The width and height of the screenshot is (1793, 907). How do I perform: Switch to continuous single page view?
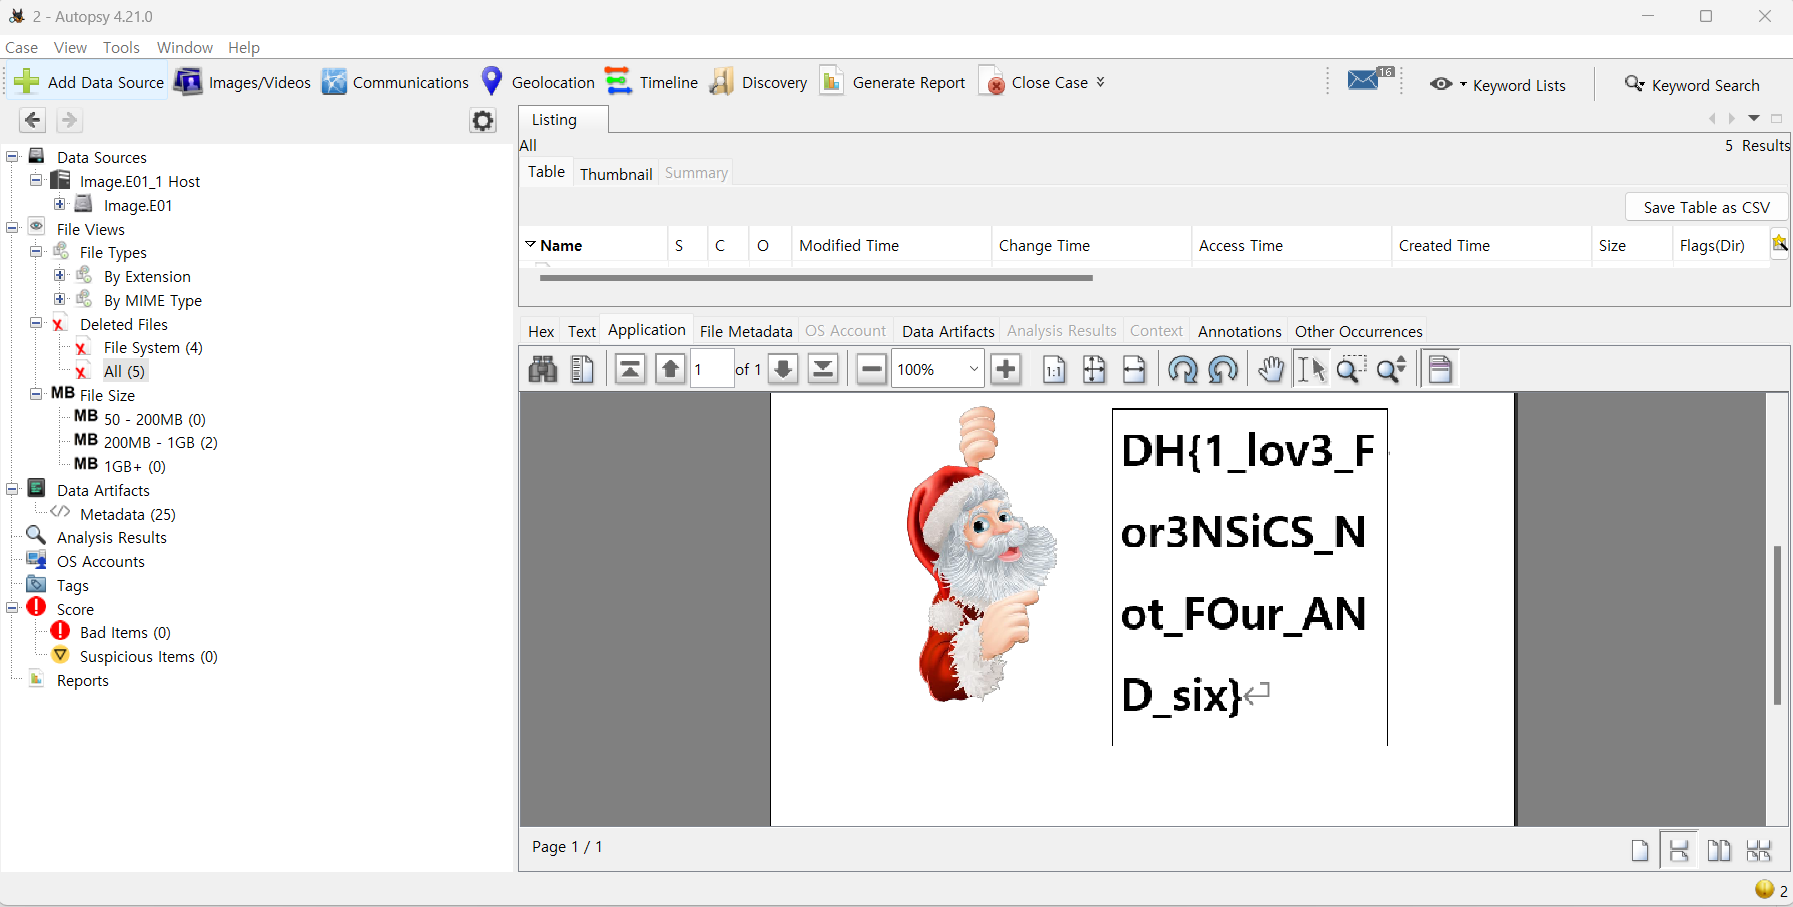pos(1679,851)
